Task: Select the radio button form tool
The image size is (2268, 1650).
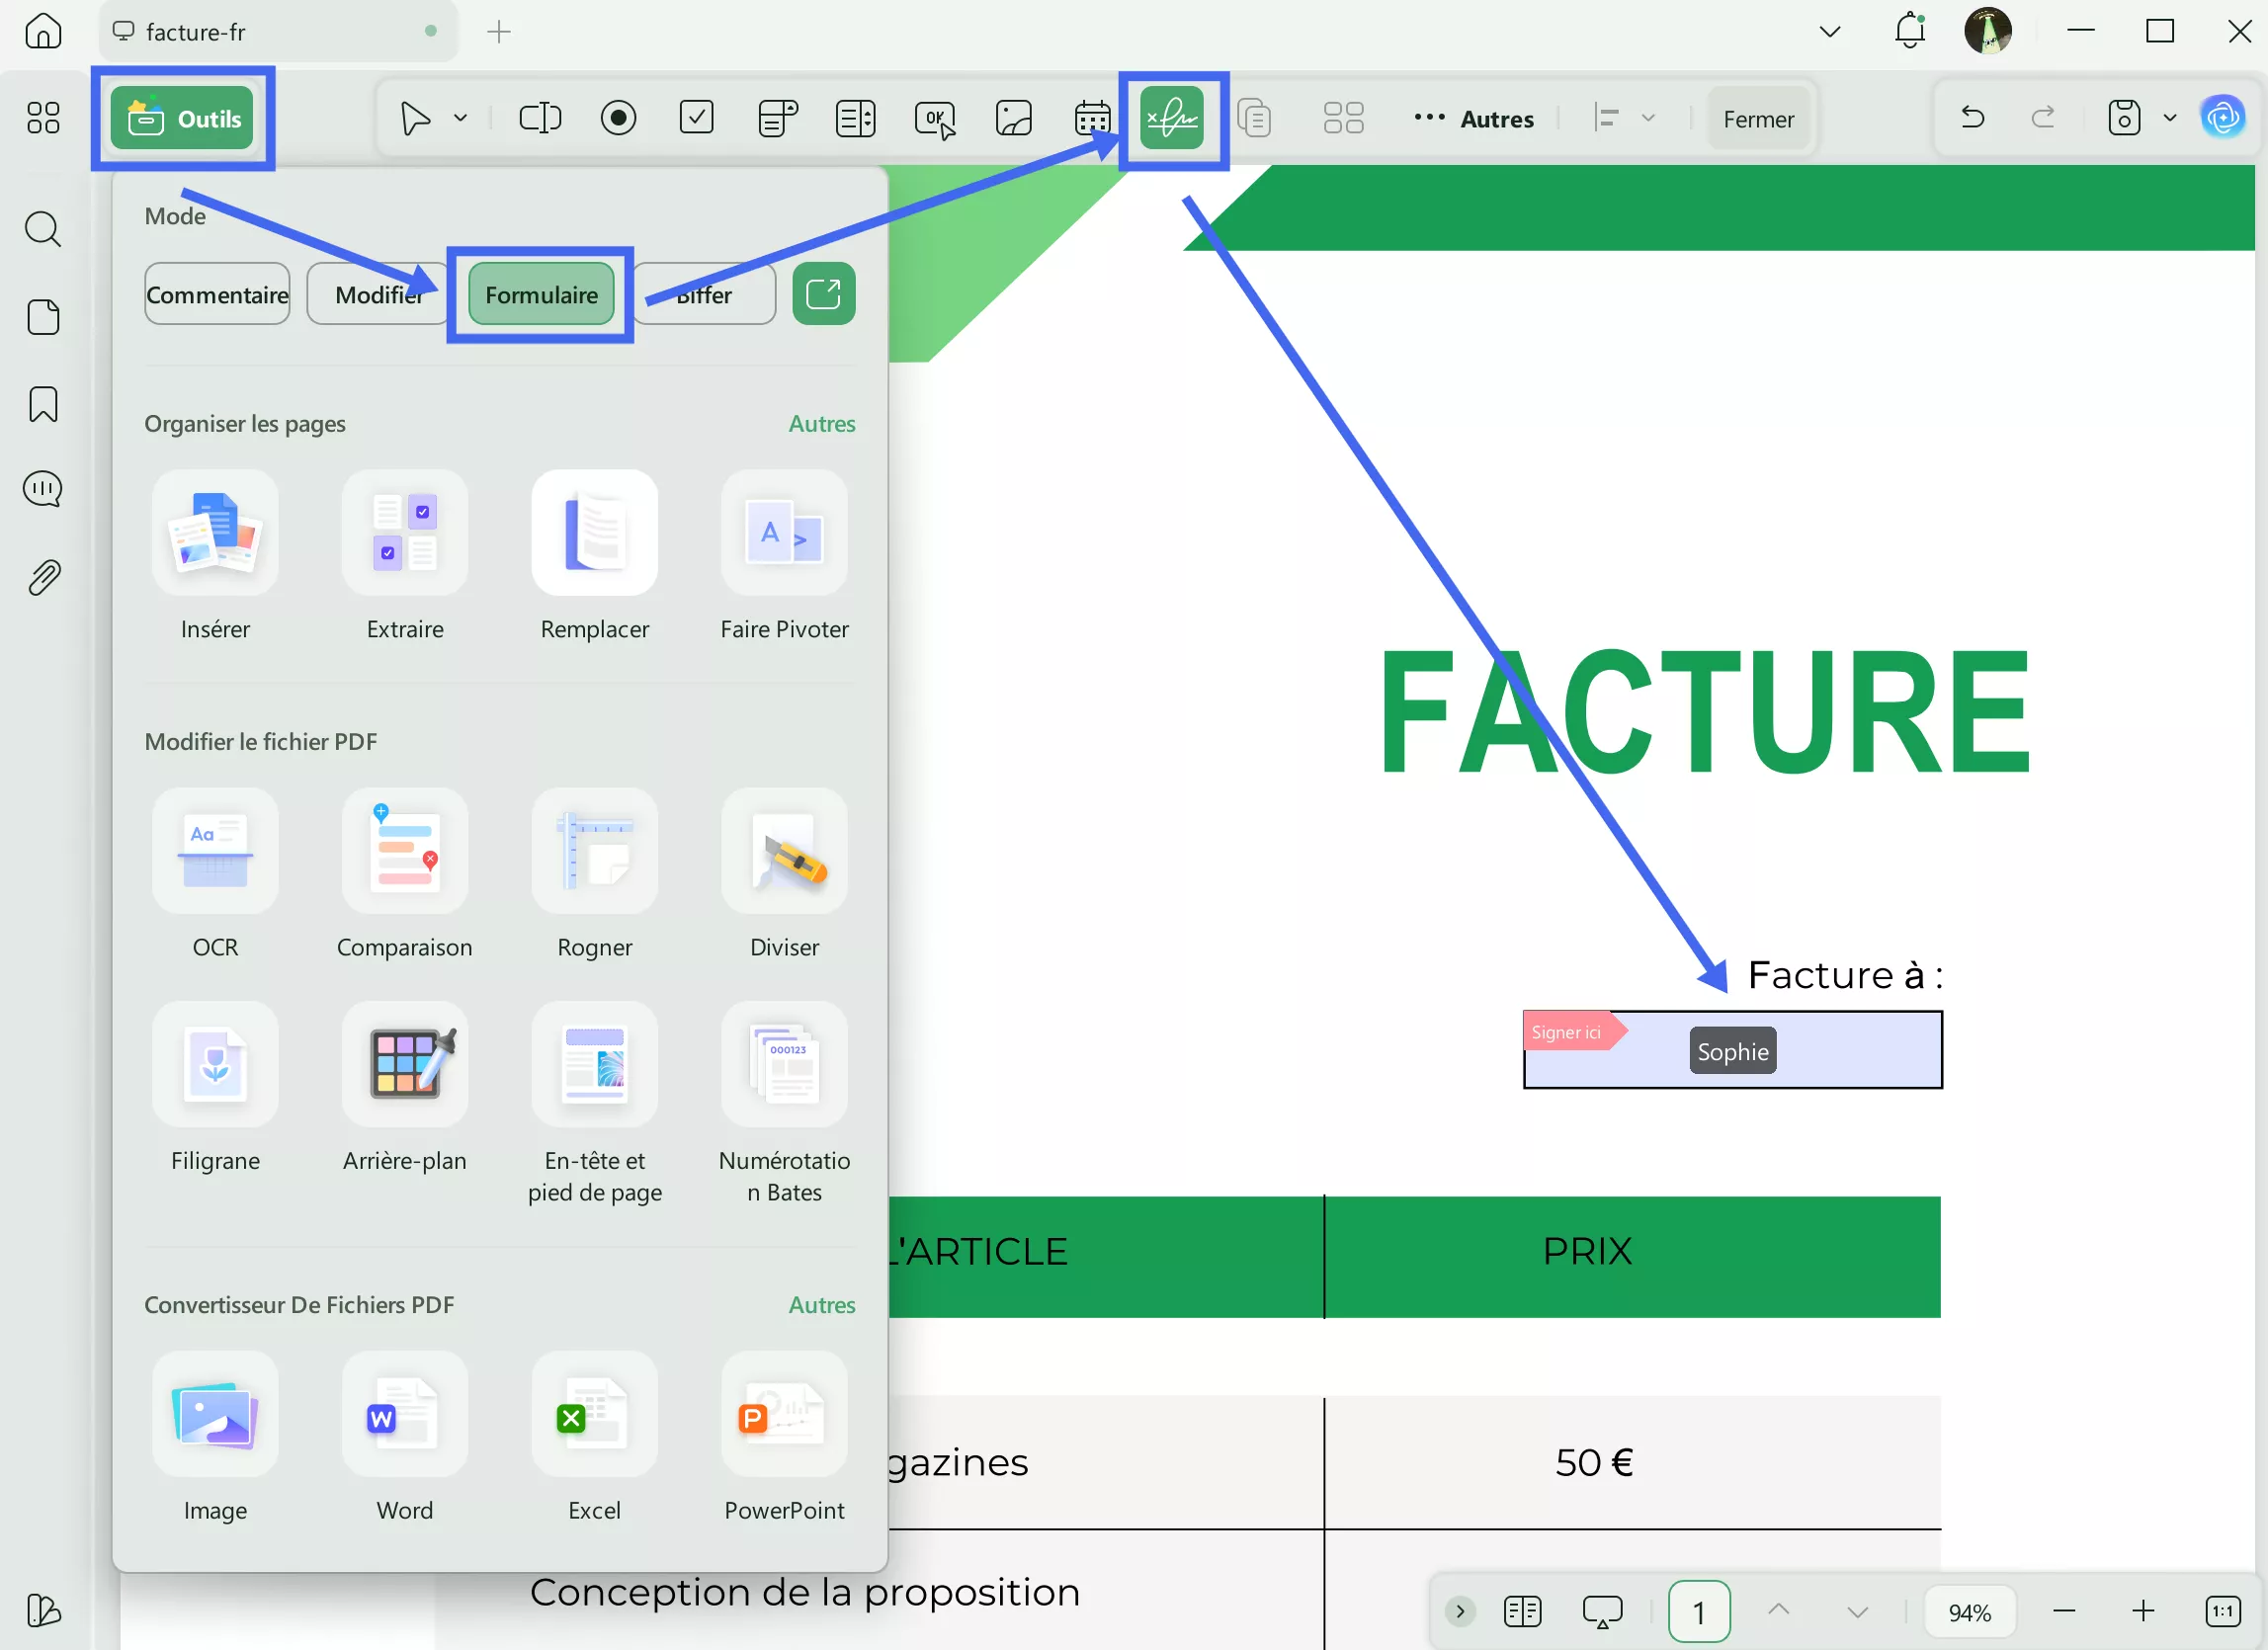Action: click(x=618, y=118)
